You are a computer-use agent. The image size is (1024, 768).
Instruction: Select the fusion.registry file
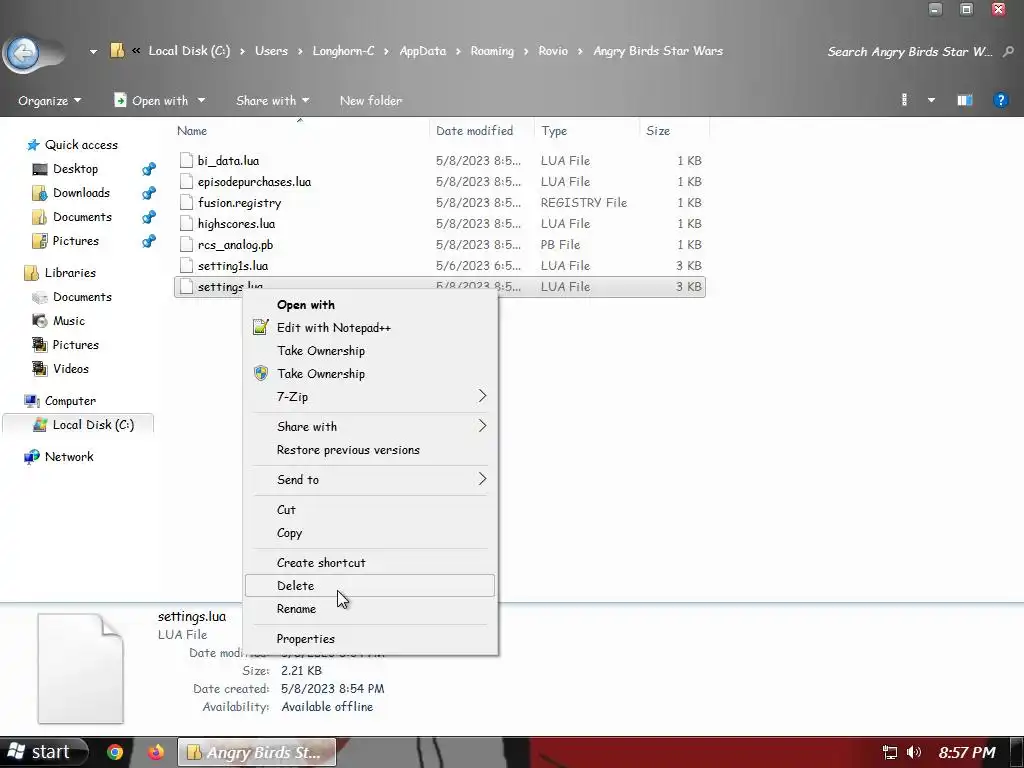pos(440,202)
